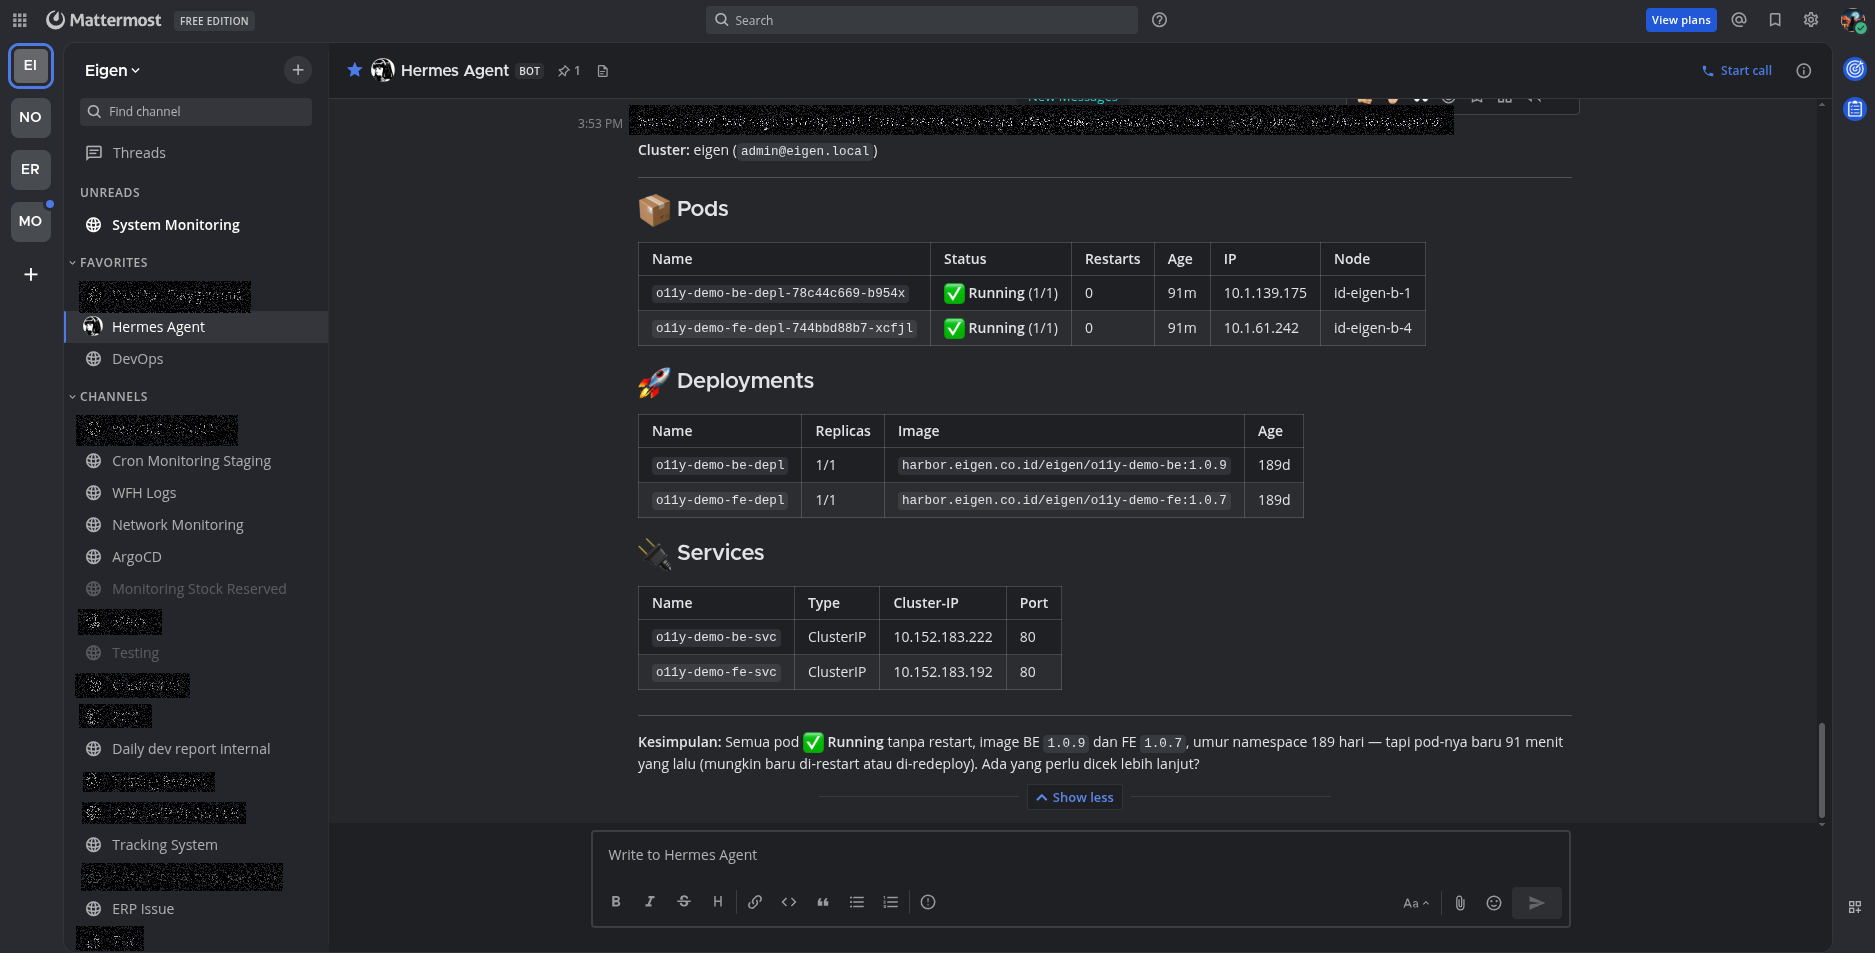Insert a bulleted list

857,902
